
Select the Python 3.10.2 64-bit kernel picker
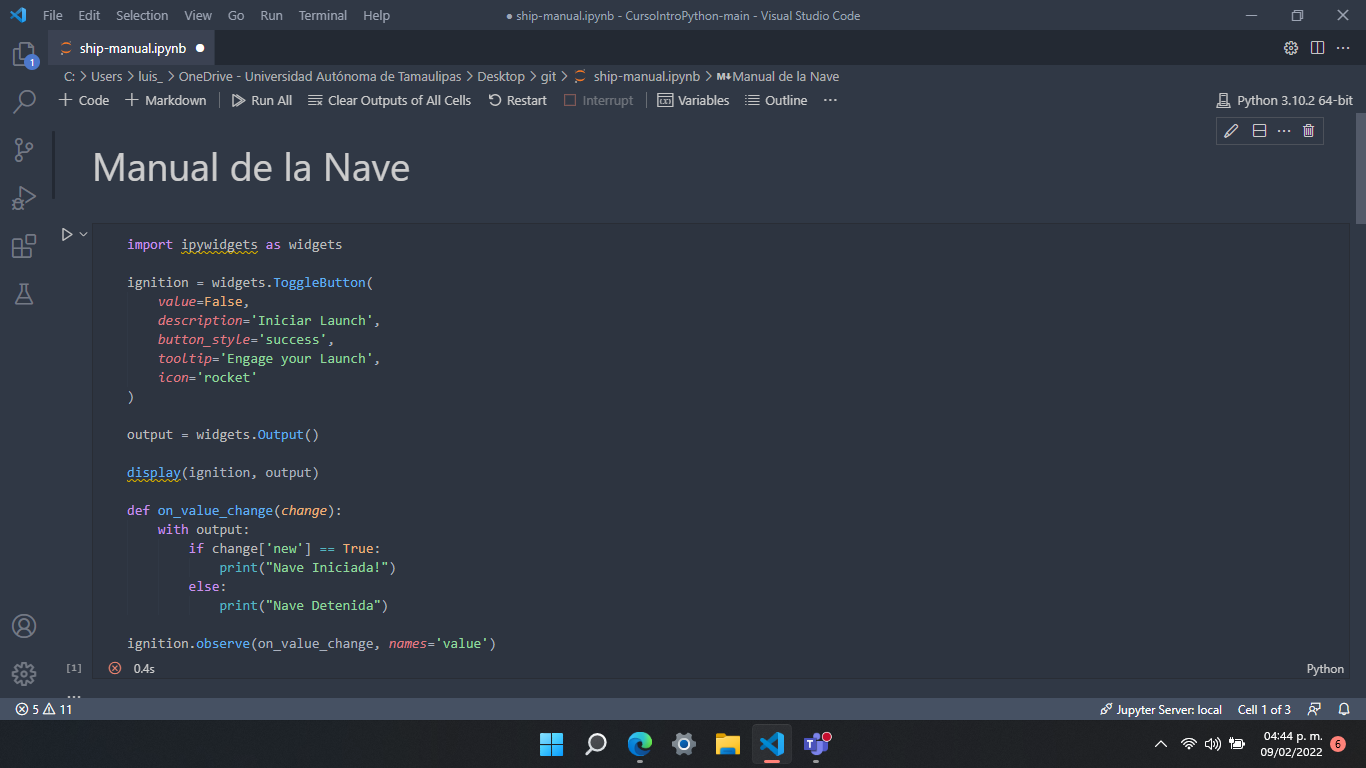pyautogui.click(x=1284, y=100)
